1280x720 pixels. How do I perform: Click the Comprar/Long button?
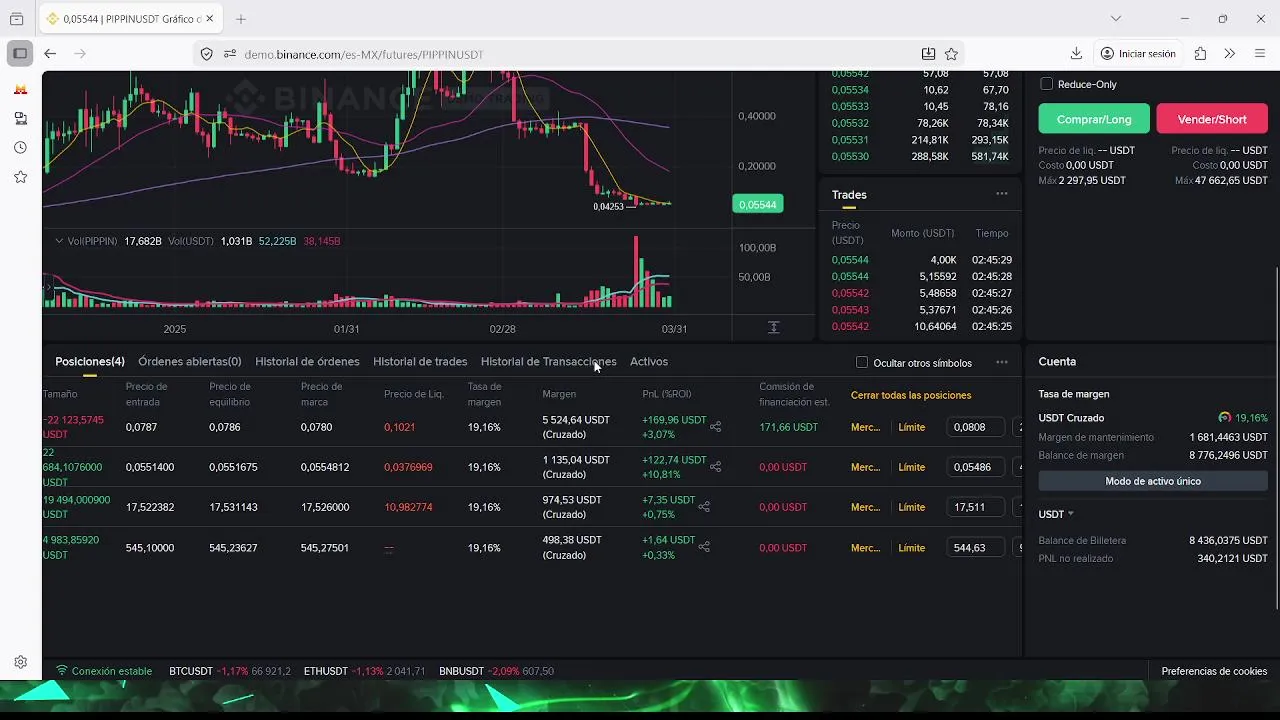coord(1094,119)
